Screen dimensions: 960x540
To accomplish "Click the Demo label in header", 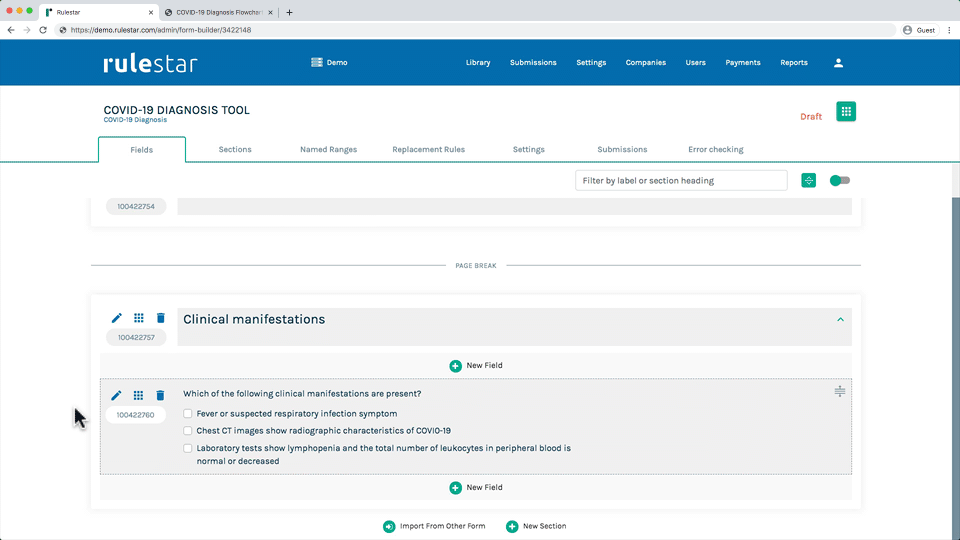I will pyautogui.click(x=337, y=62).
